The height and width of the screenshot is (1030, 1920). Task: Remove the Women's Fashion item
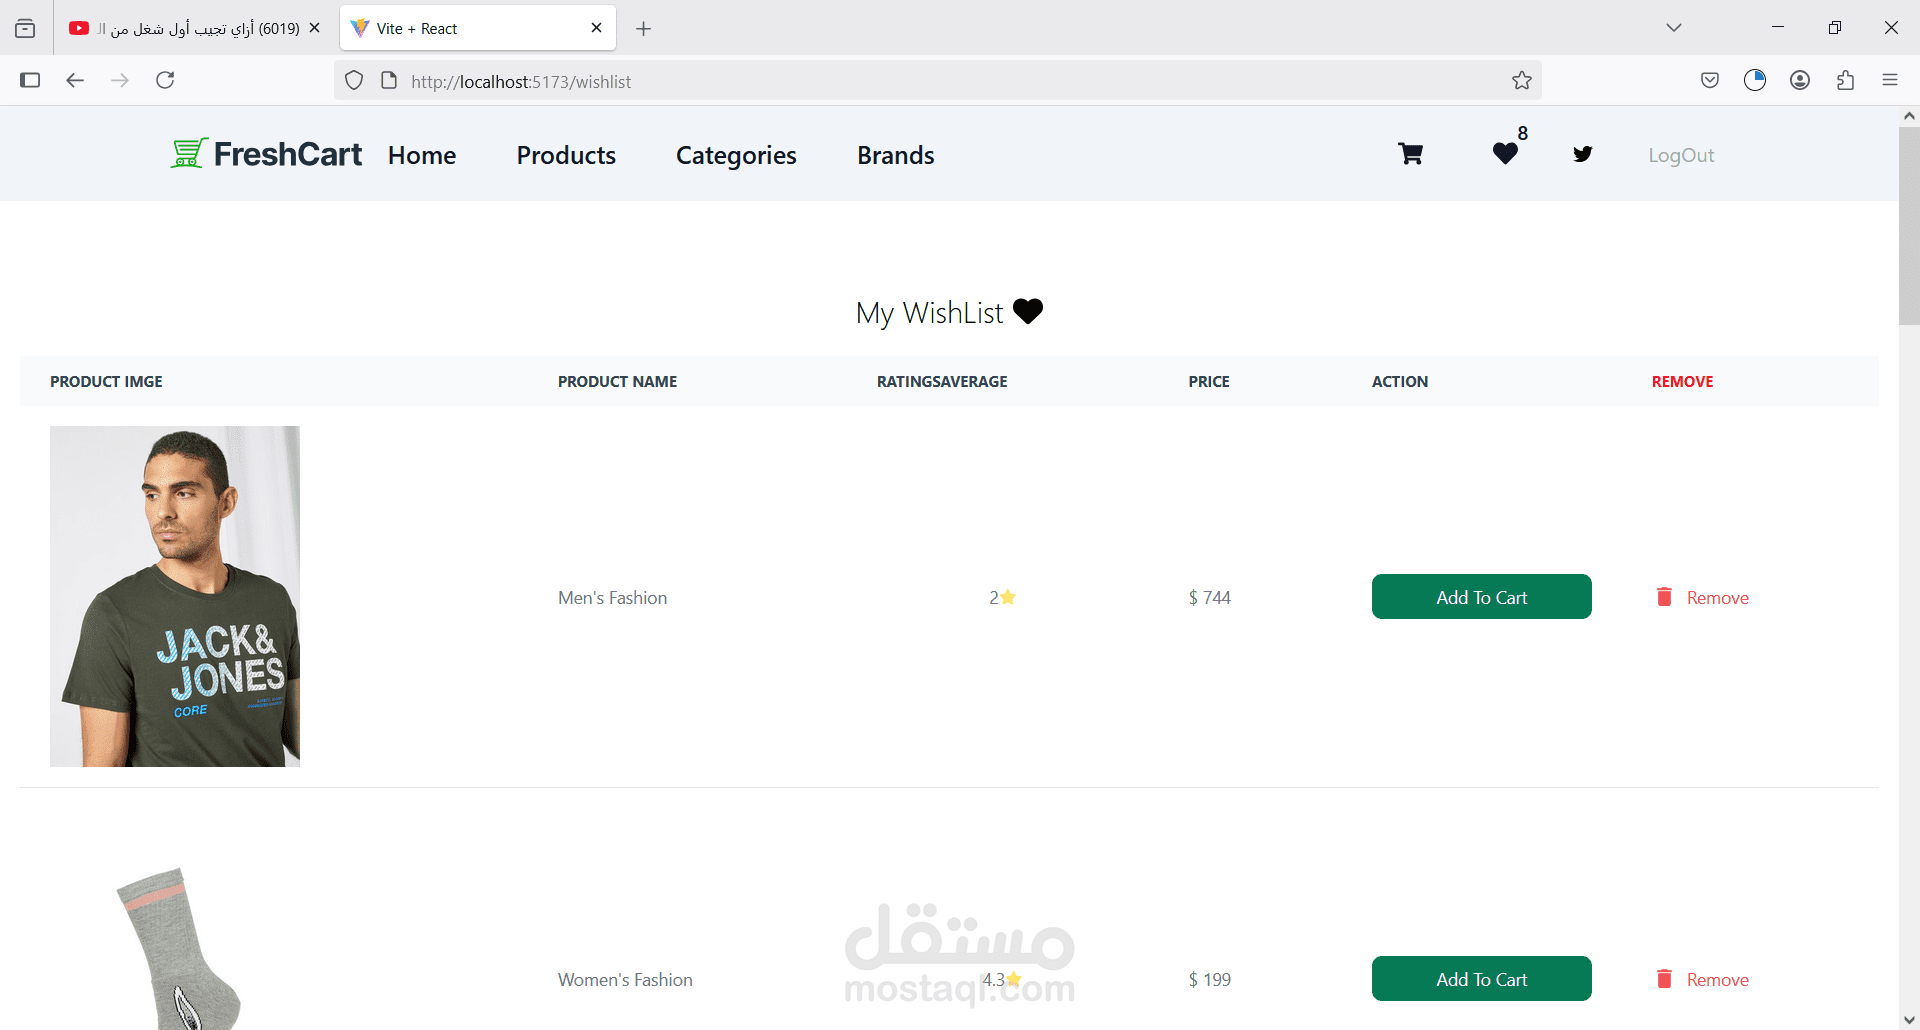pyautogui.click(x=1717, y=980)
